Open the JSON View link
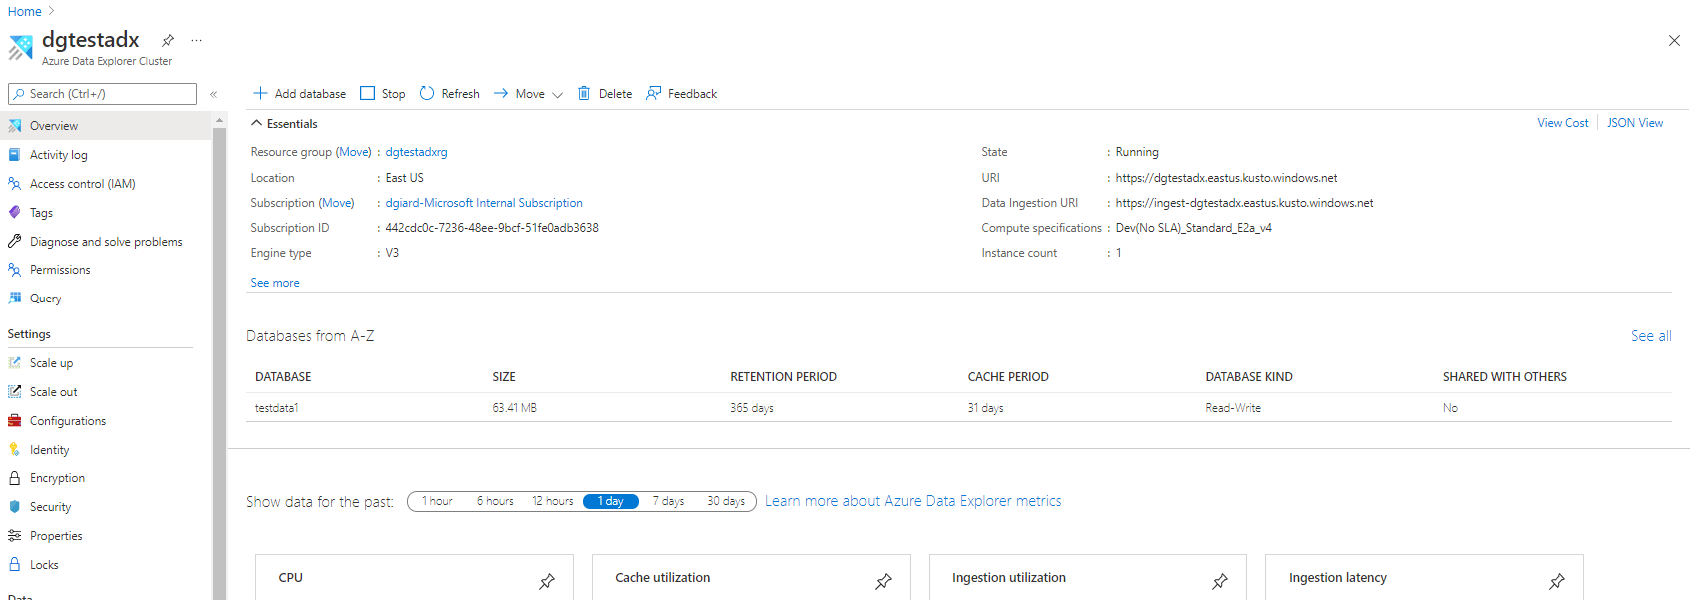The image size is (1690, 600). [1635, 123]
